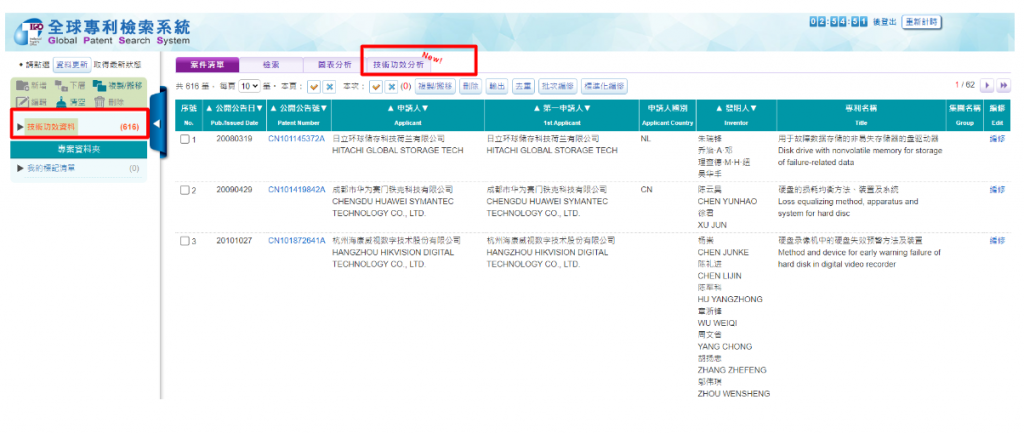Image resolution: width=1024 pixels, height=434 pixels.
Task: Click the 02:54:51 countdown timer
Action: [x=839, y=22]
